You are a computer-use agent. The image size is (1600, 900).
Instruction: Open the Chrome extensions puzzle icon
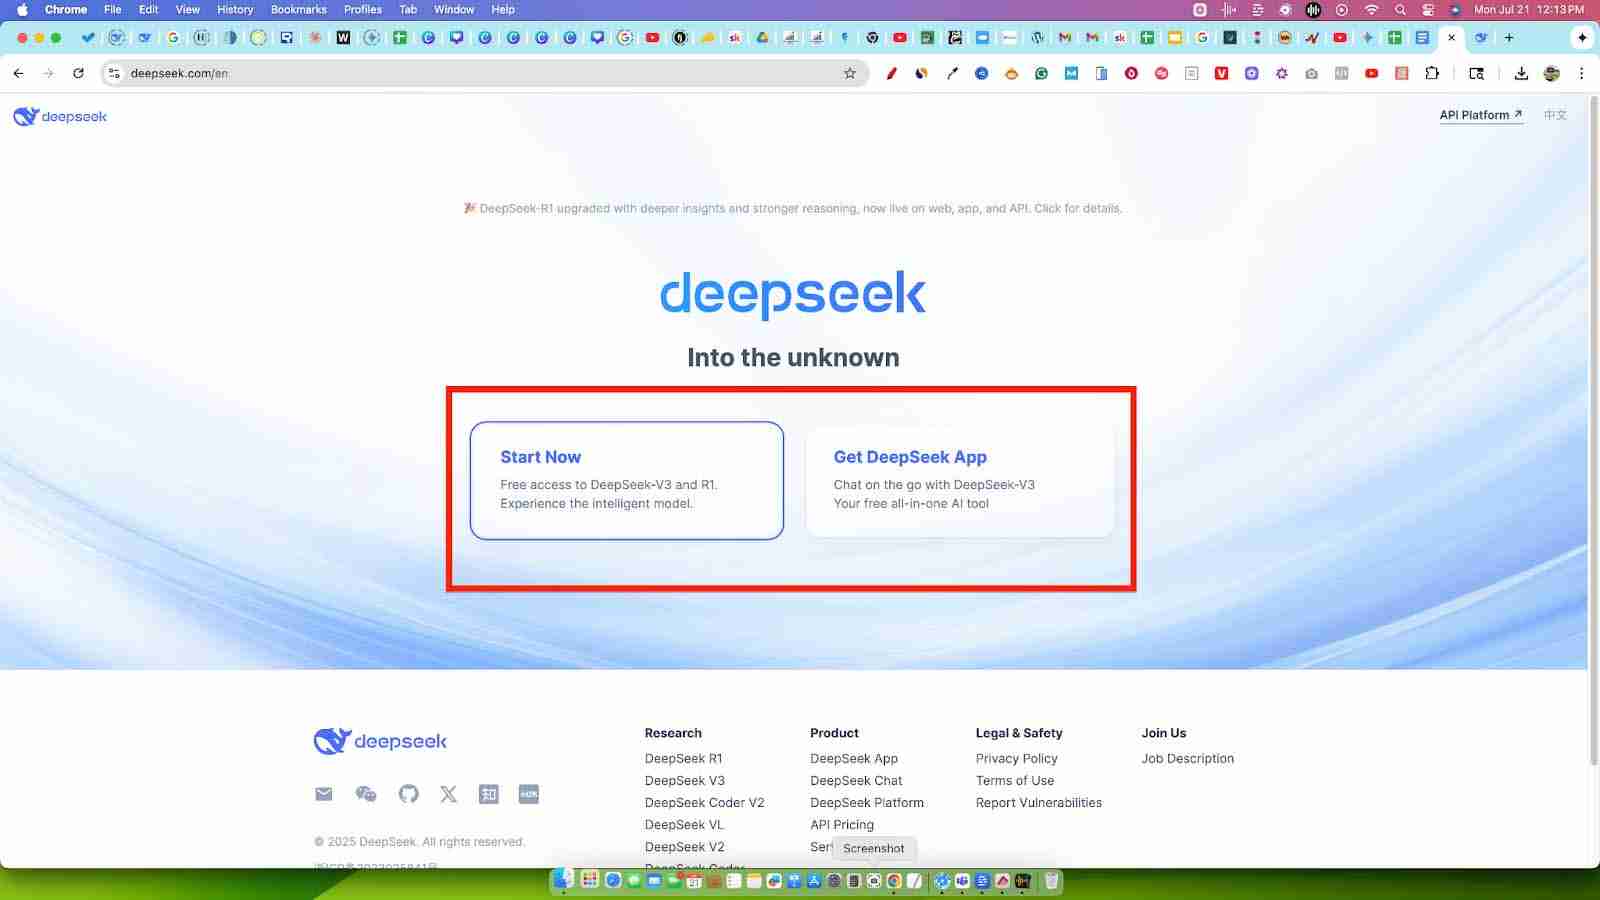(x=1432, y=73)
